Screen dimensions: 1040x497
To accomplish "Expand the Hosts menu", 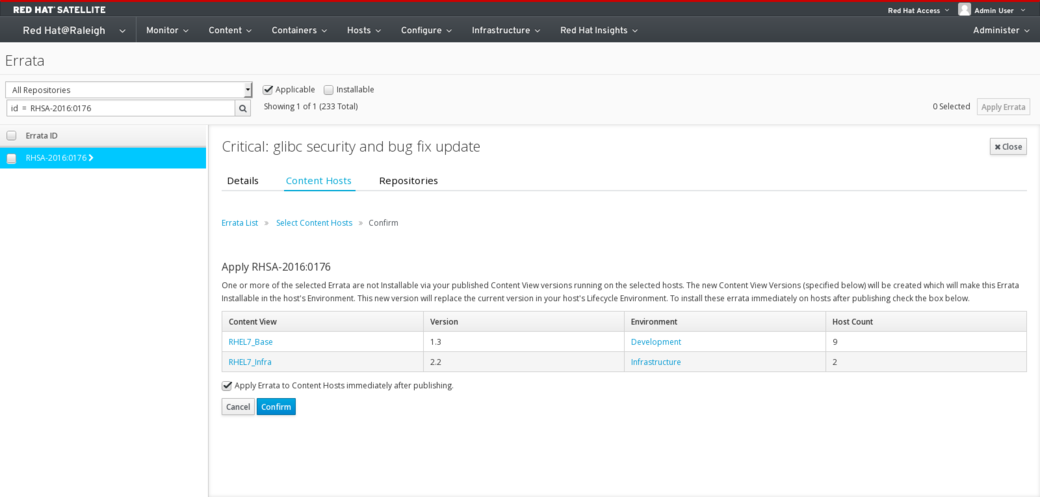I will point(363,31).
